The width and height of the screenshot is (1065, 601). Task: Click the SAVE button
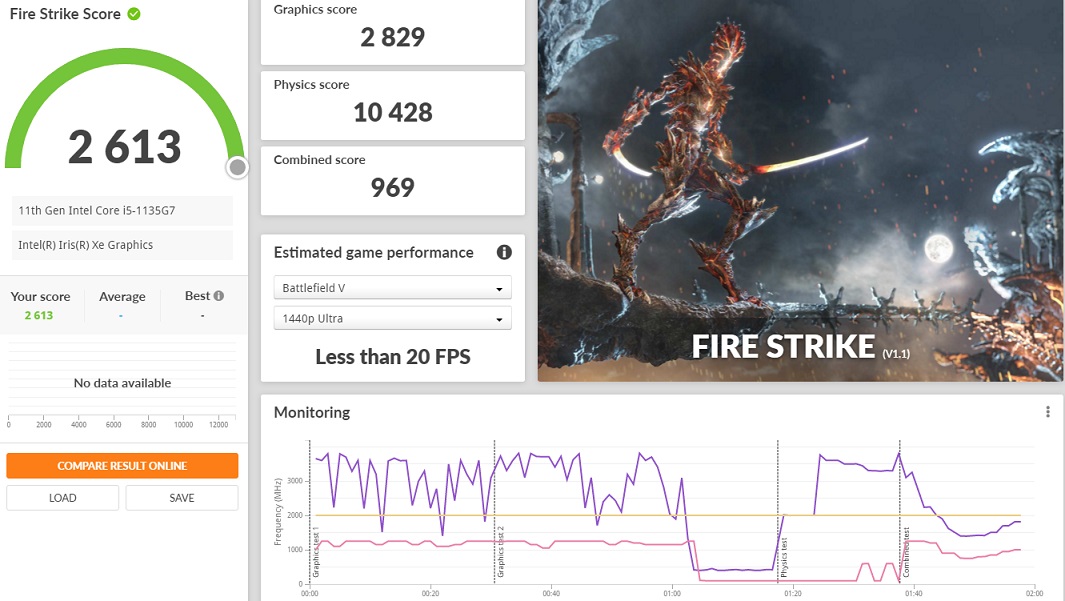tap(182, 498)
